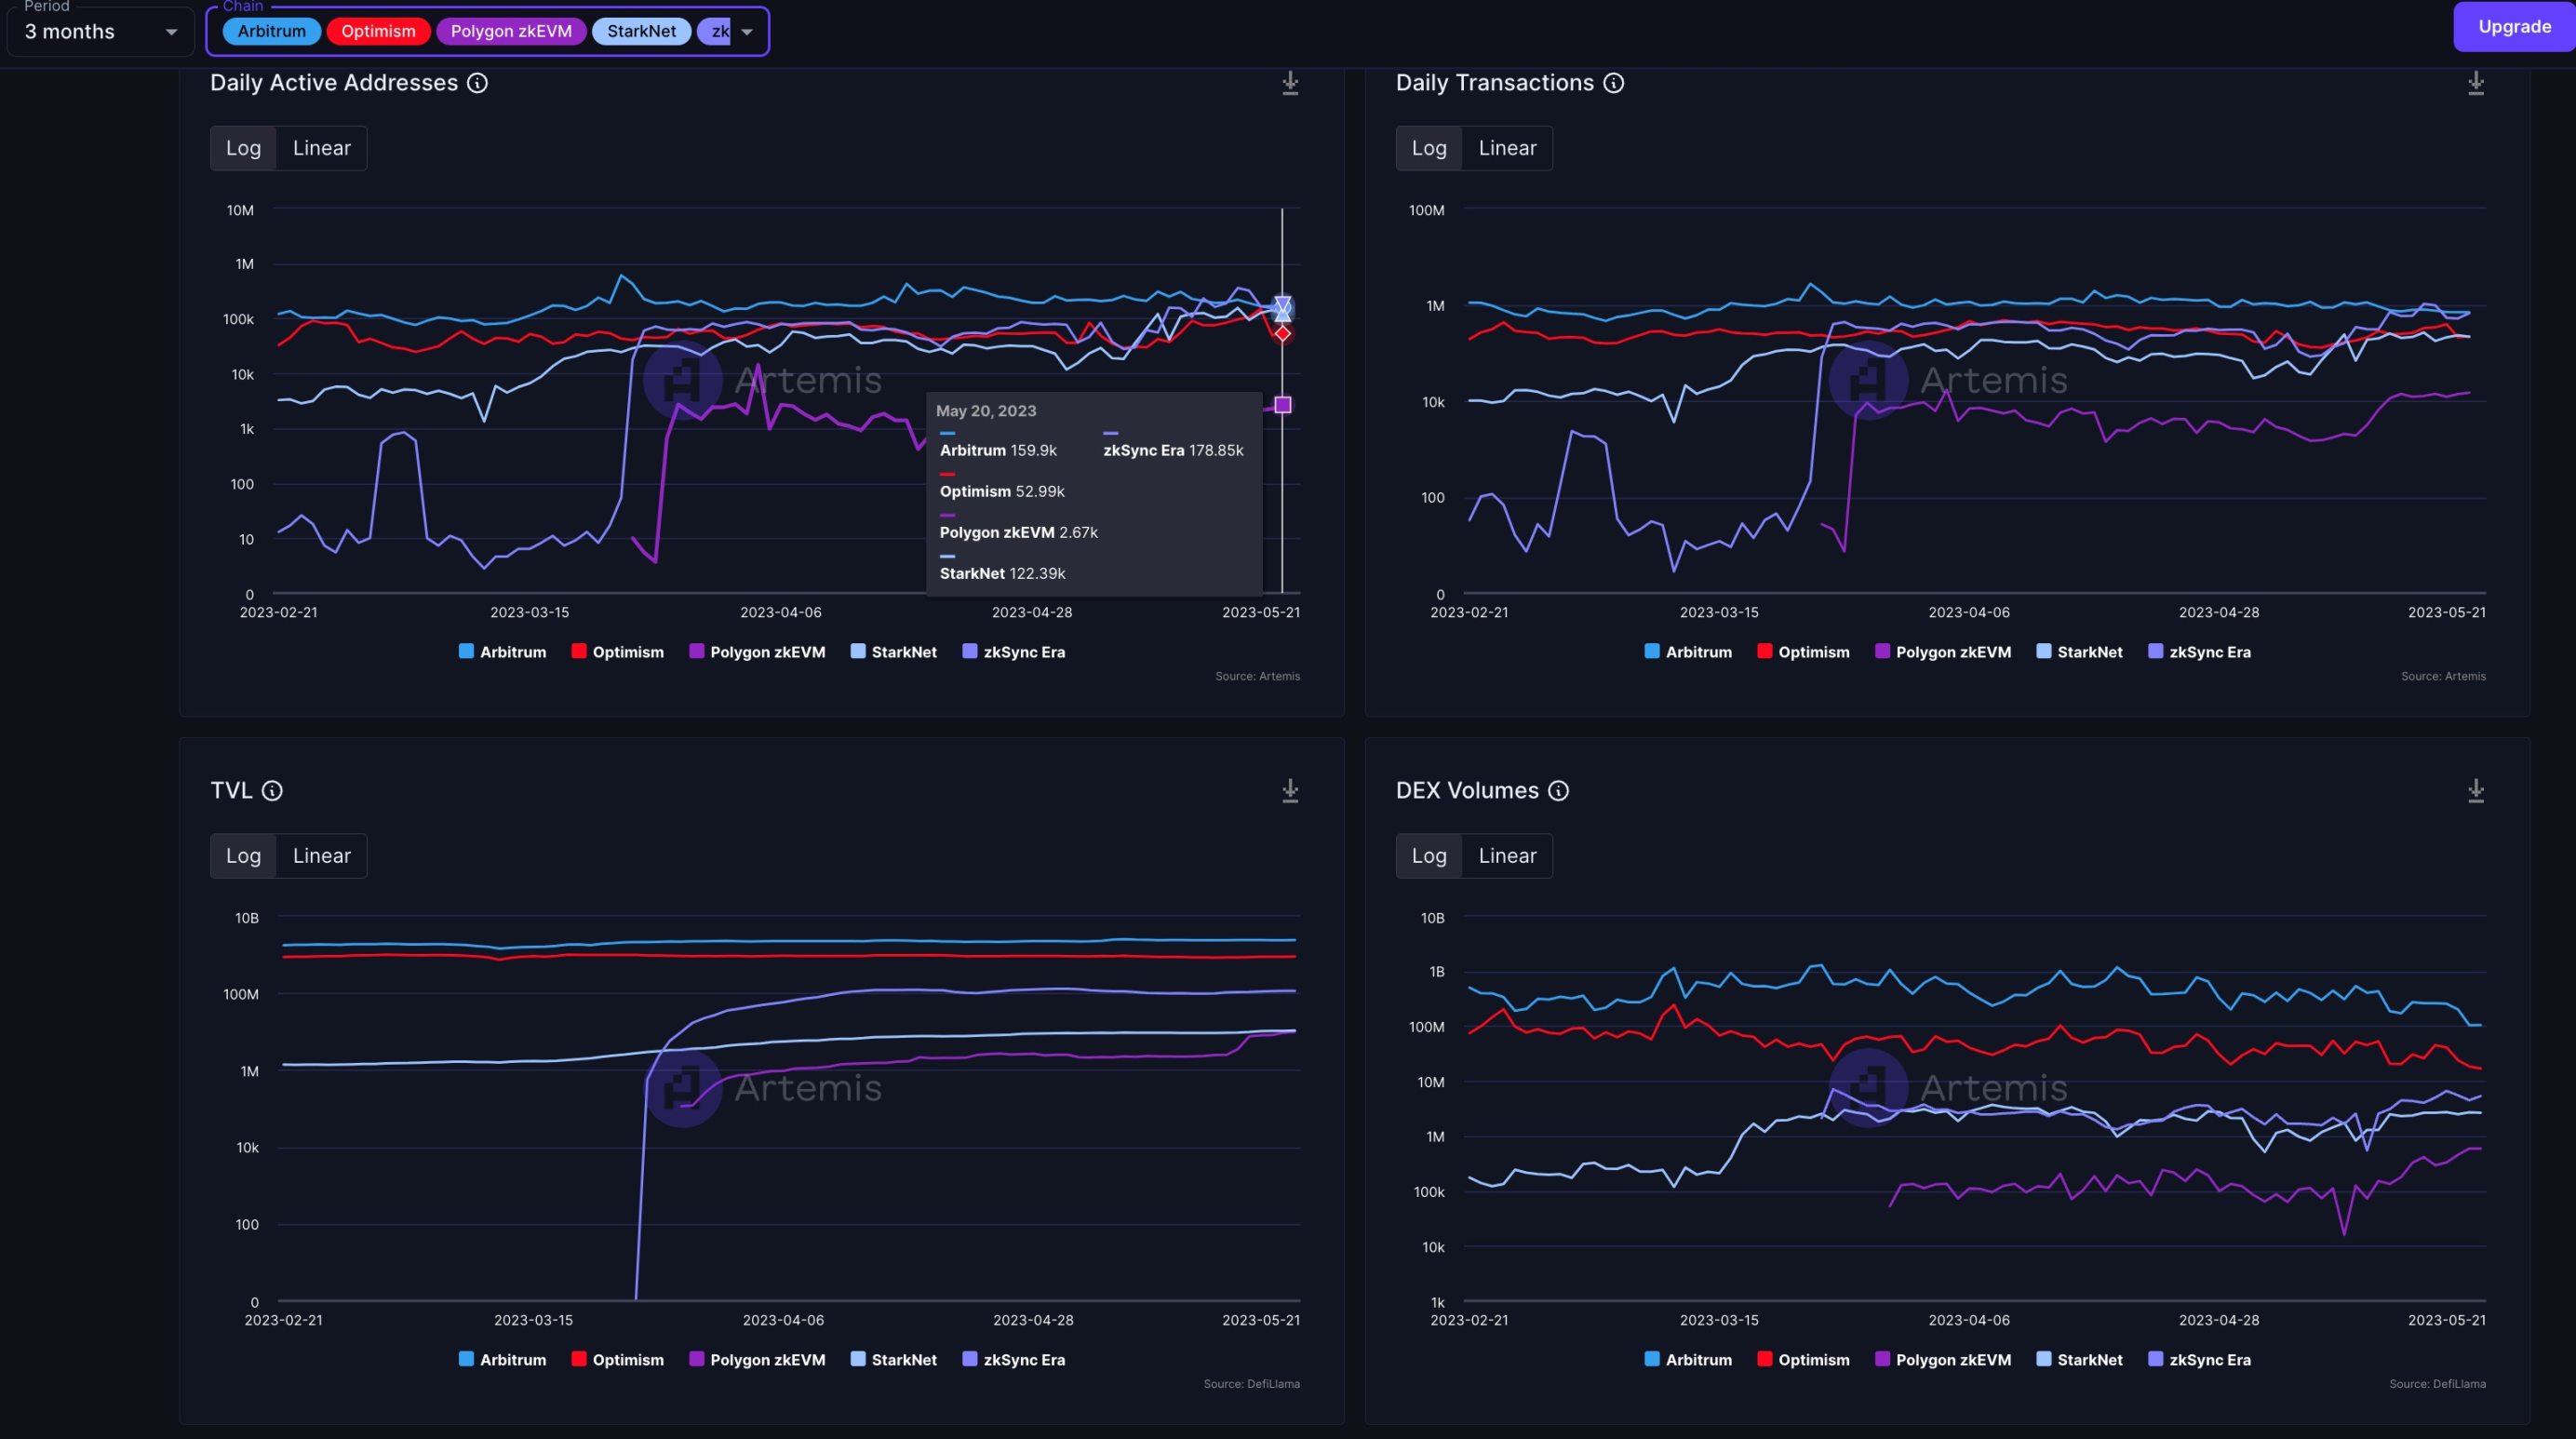
Task: Select Log scale on DEX Volumes chart
Action: click(1428, 856)
